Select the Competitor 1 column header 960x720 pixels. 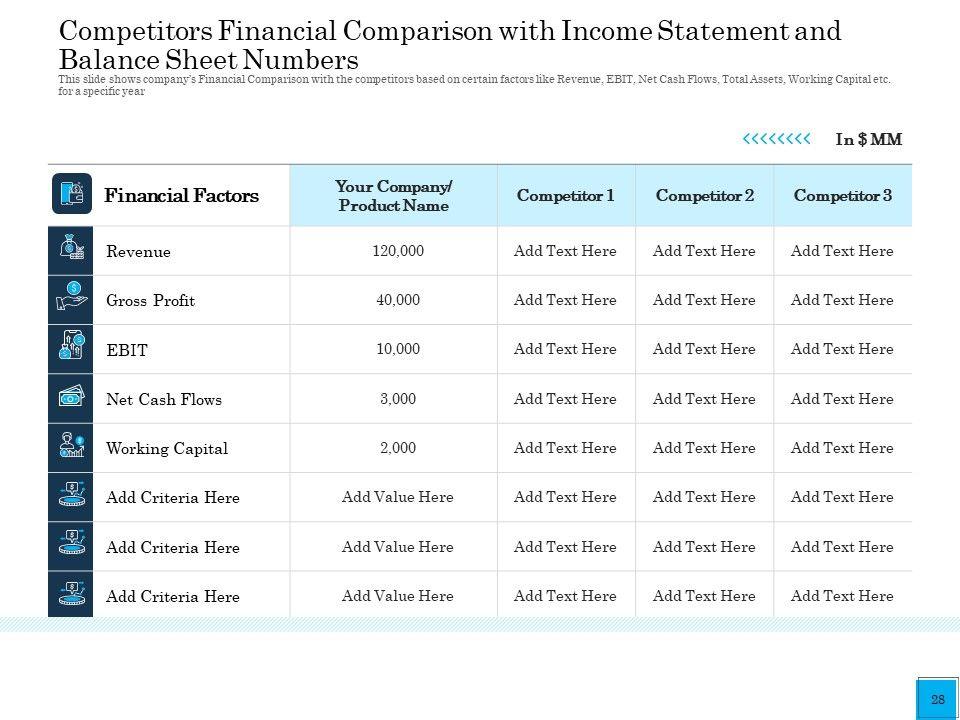pyautogui.click(x=565, y=196)
